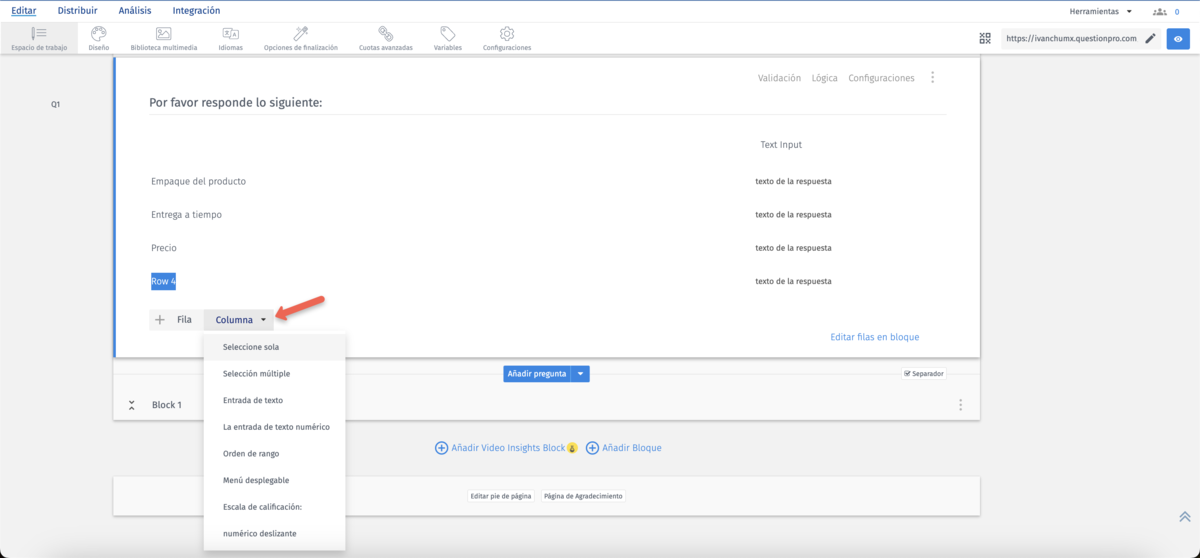Open the Herramientas dropdown

(x=1101, y=12)
